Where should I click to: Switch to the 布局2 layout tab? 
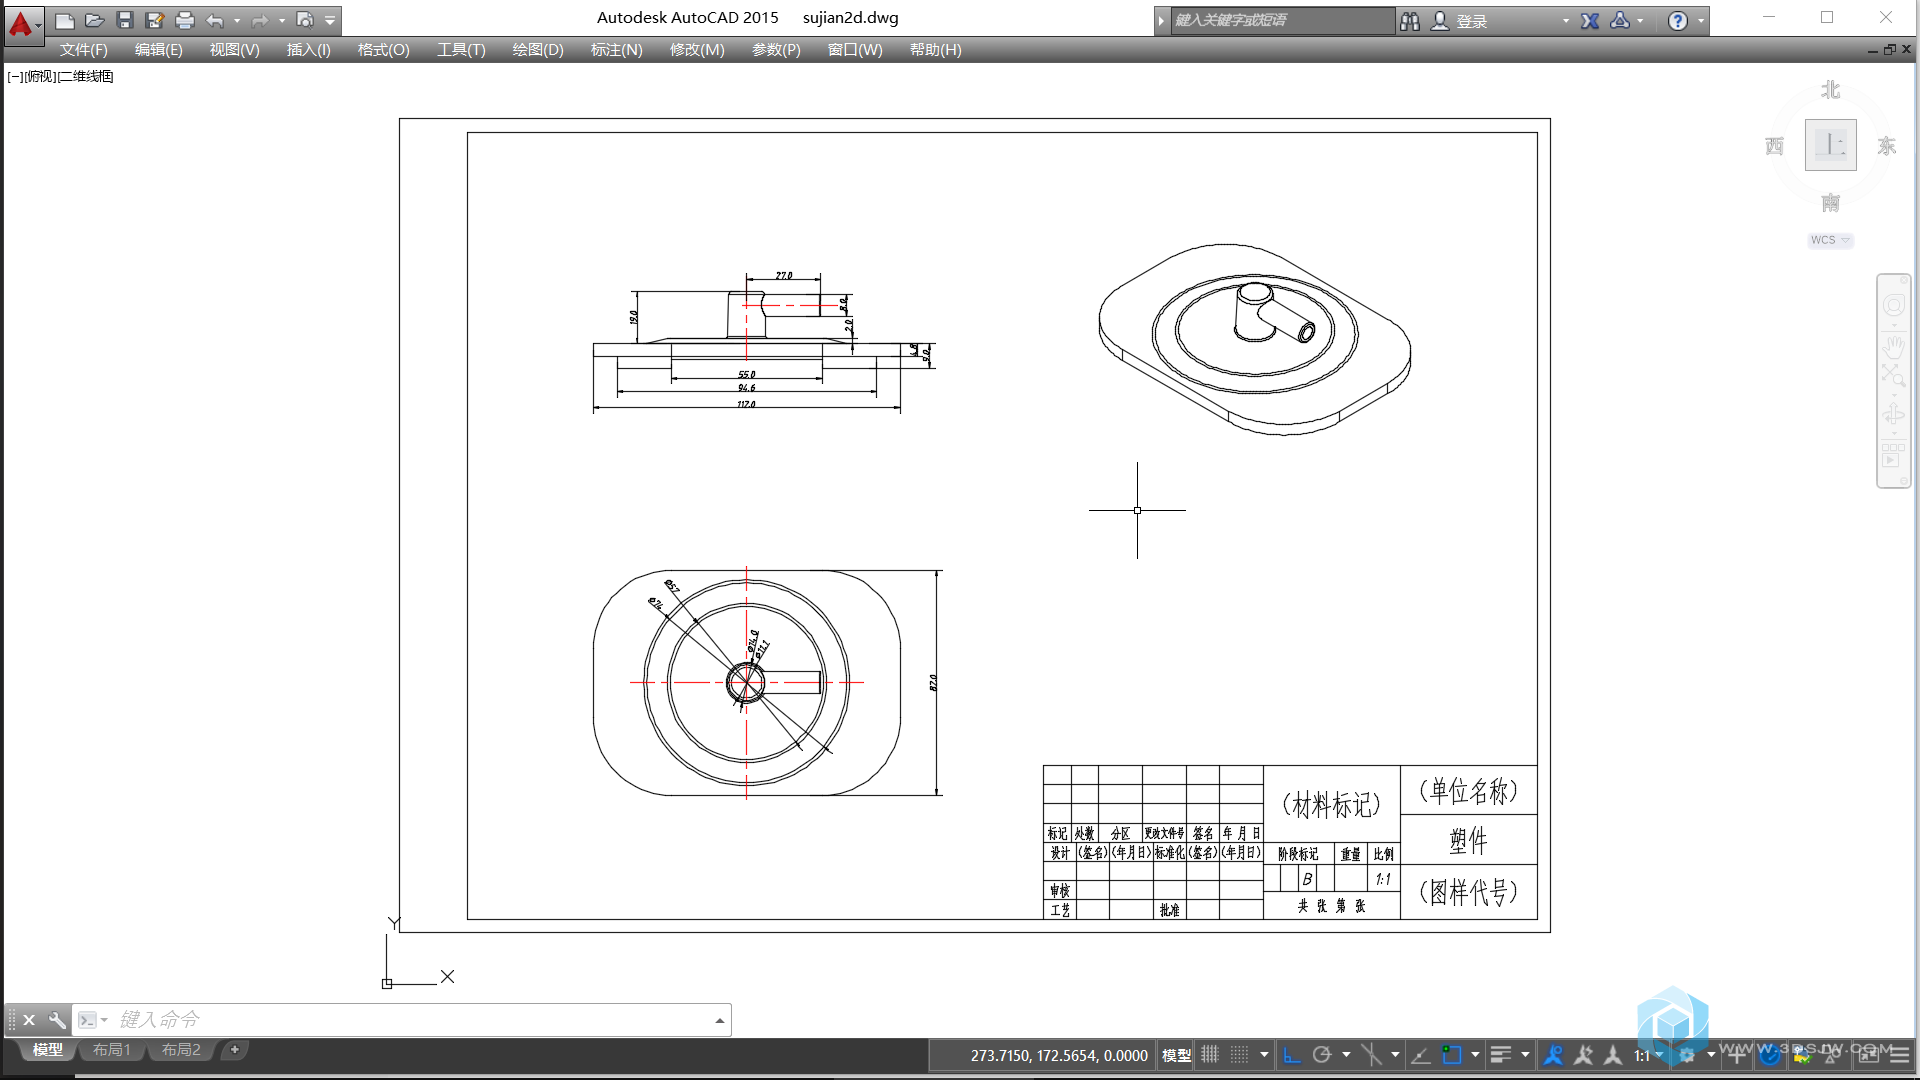click(181, 1049)
